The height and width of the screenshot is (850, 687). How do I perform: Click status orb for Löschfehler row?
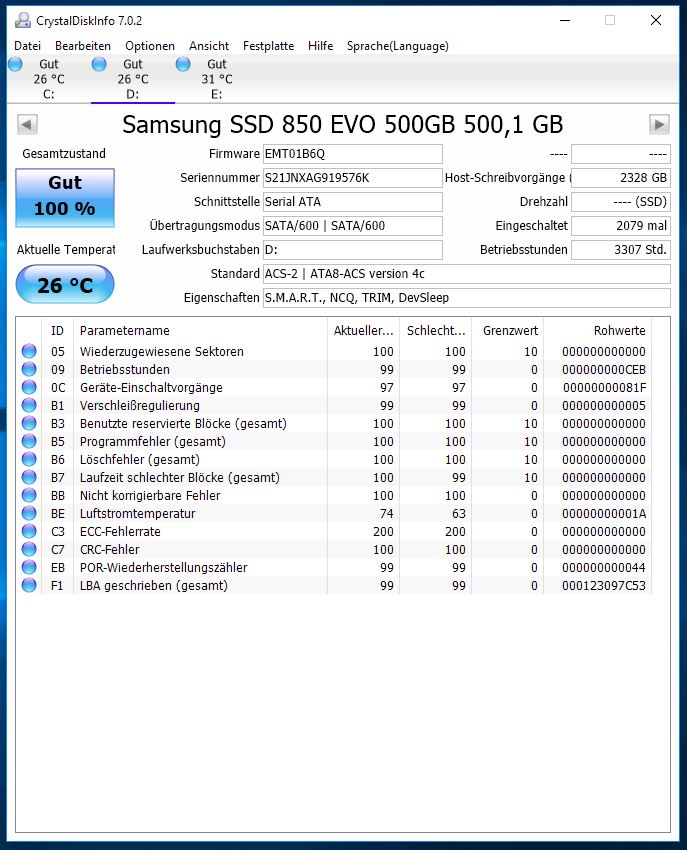(x=29, y=459)
